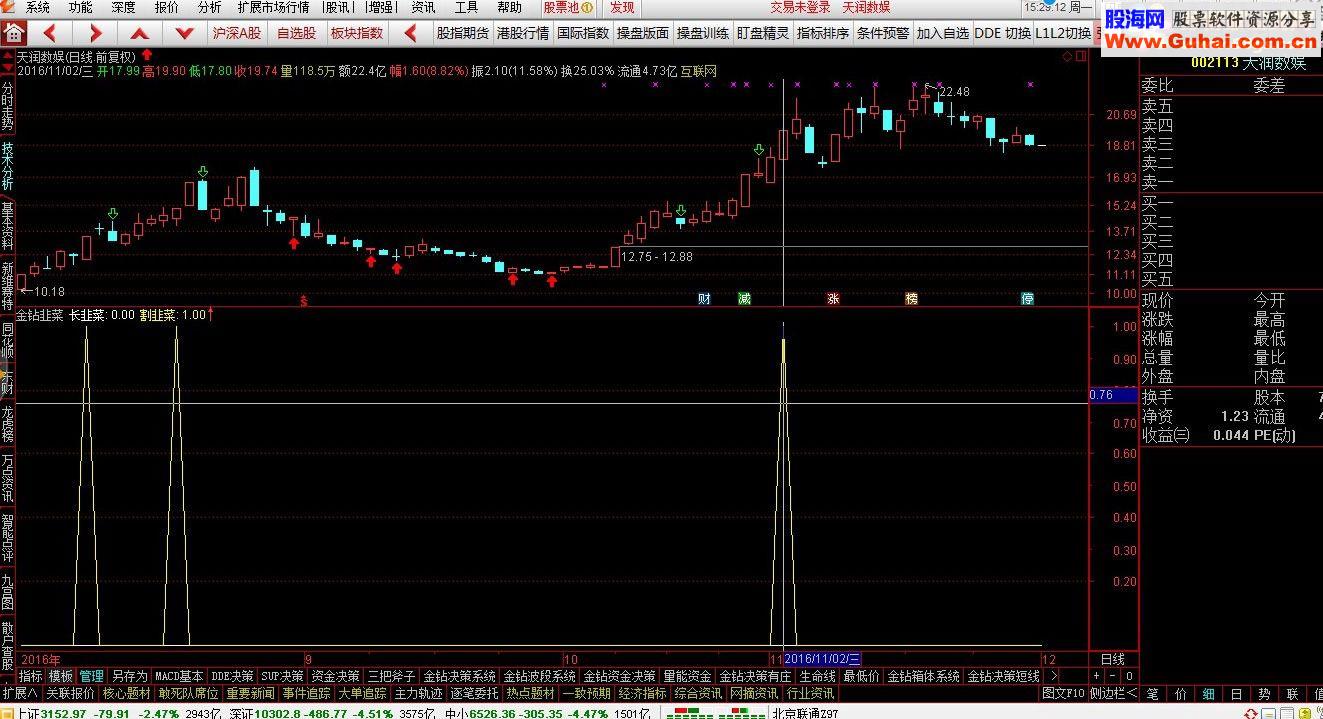Open the 关联报价 bottom tab
This screenshot has width=1323, height=719.
(x=71, y=693)
